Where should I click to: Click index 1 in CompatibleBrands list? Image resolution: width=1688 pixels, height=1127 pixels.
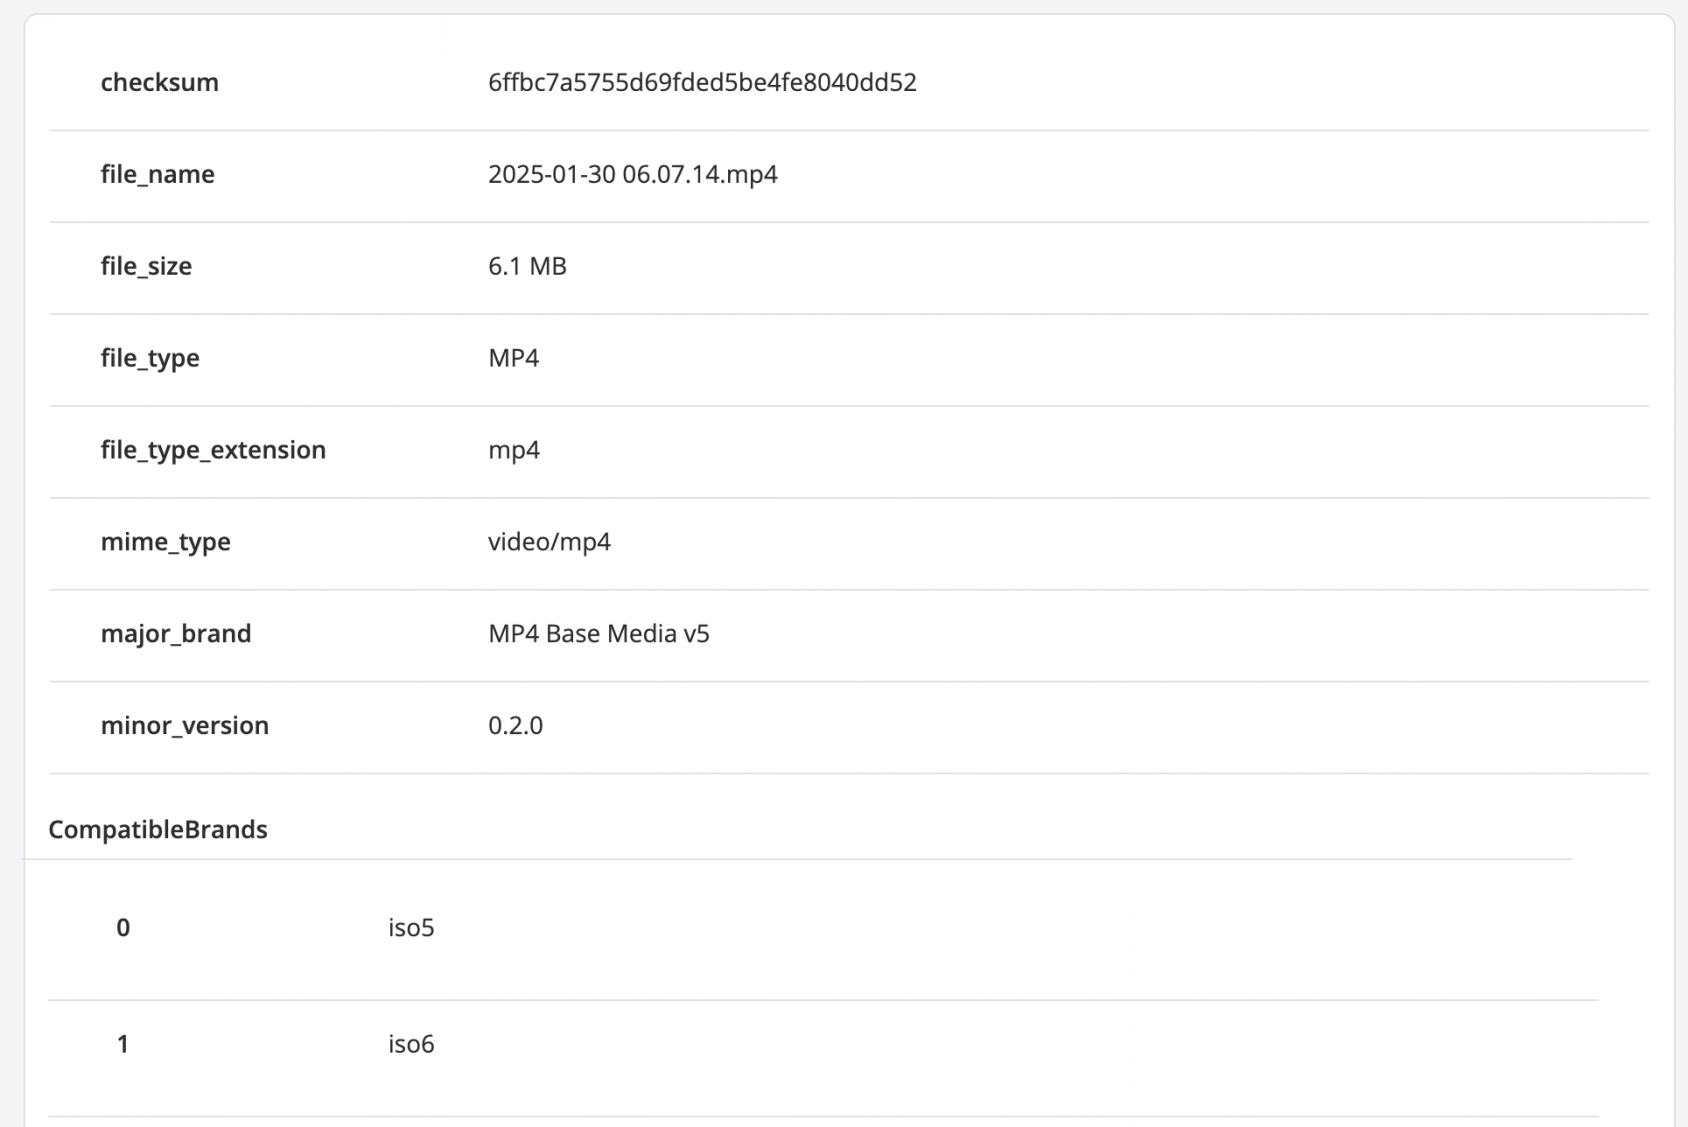point(123,1044)
